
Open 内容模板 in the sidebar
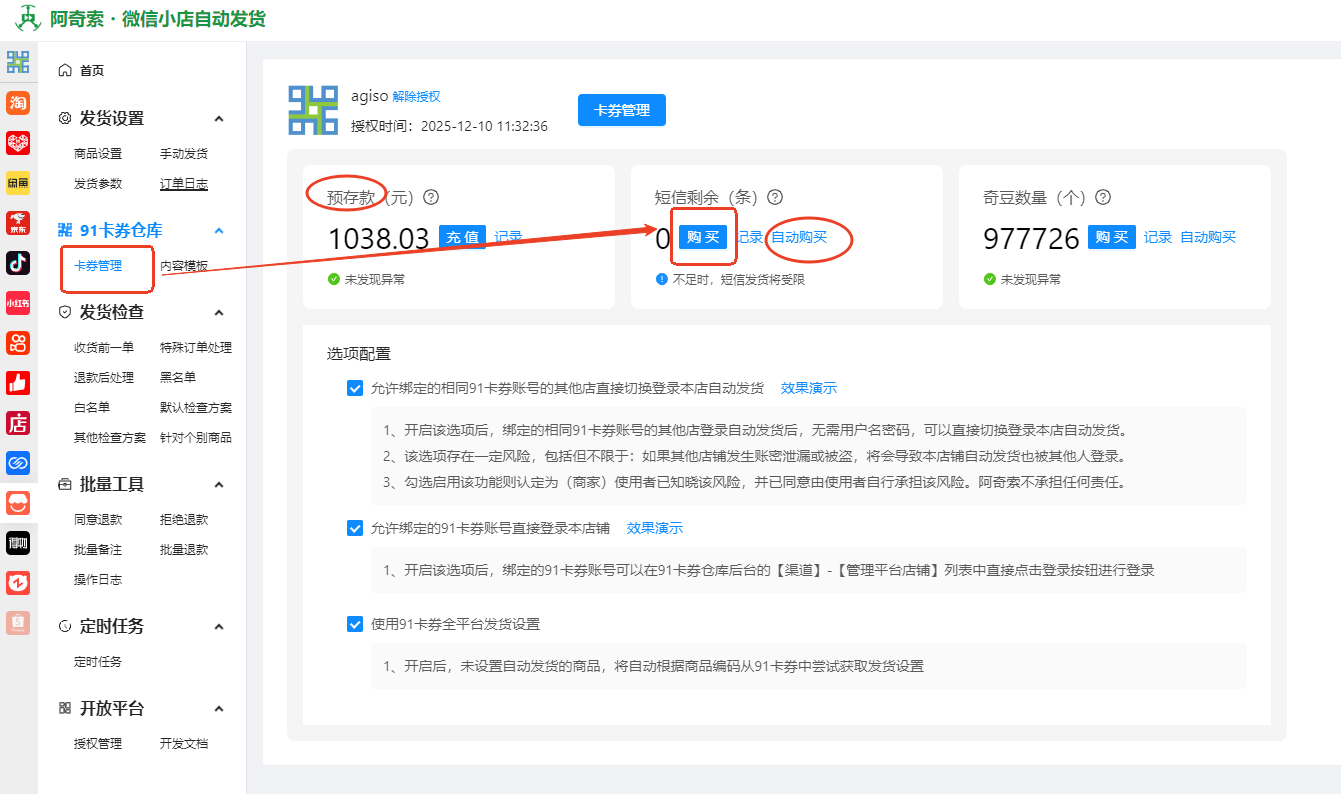click(184, 266)
